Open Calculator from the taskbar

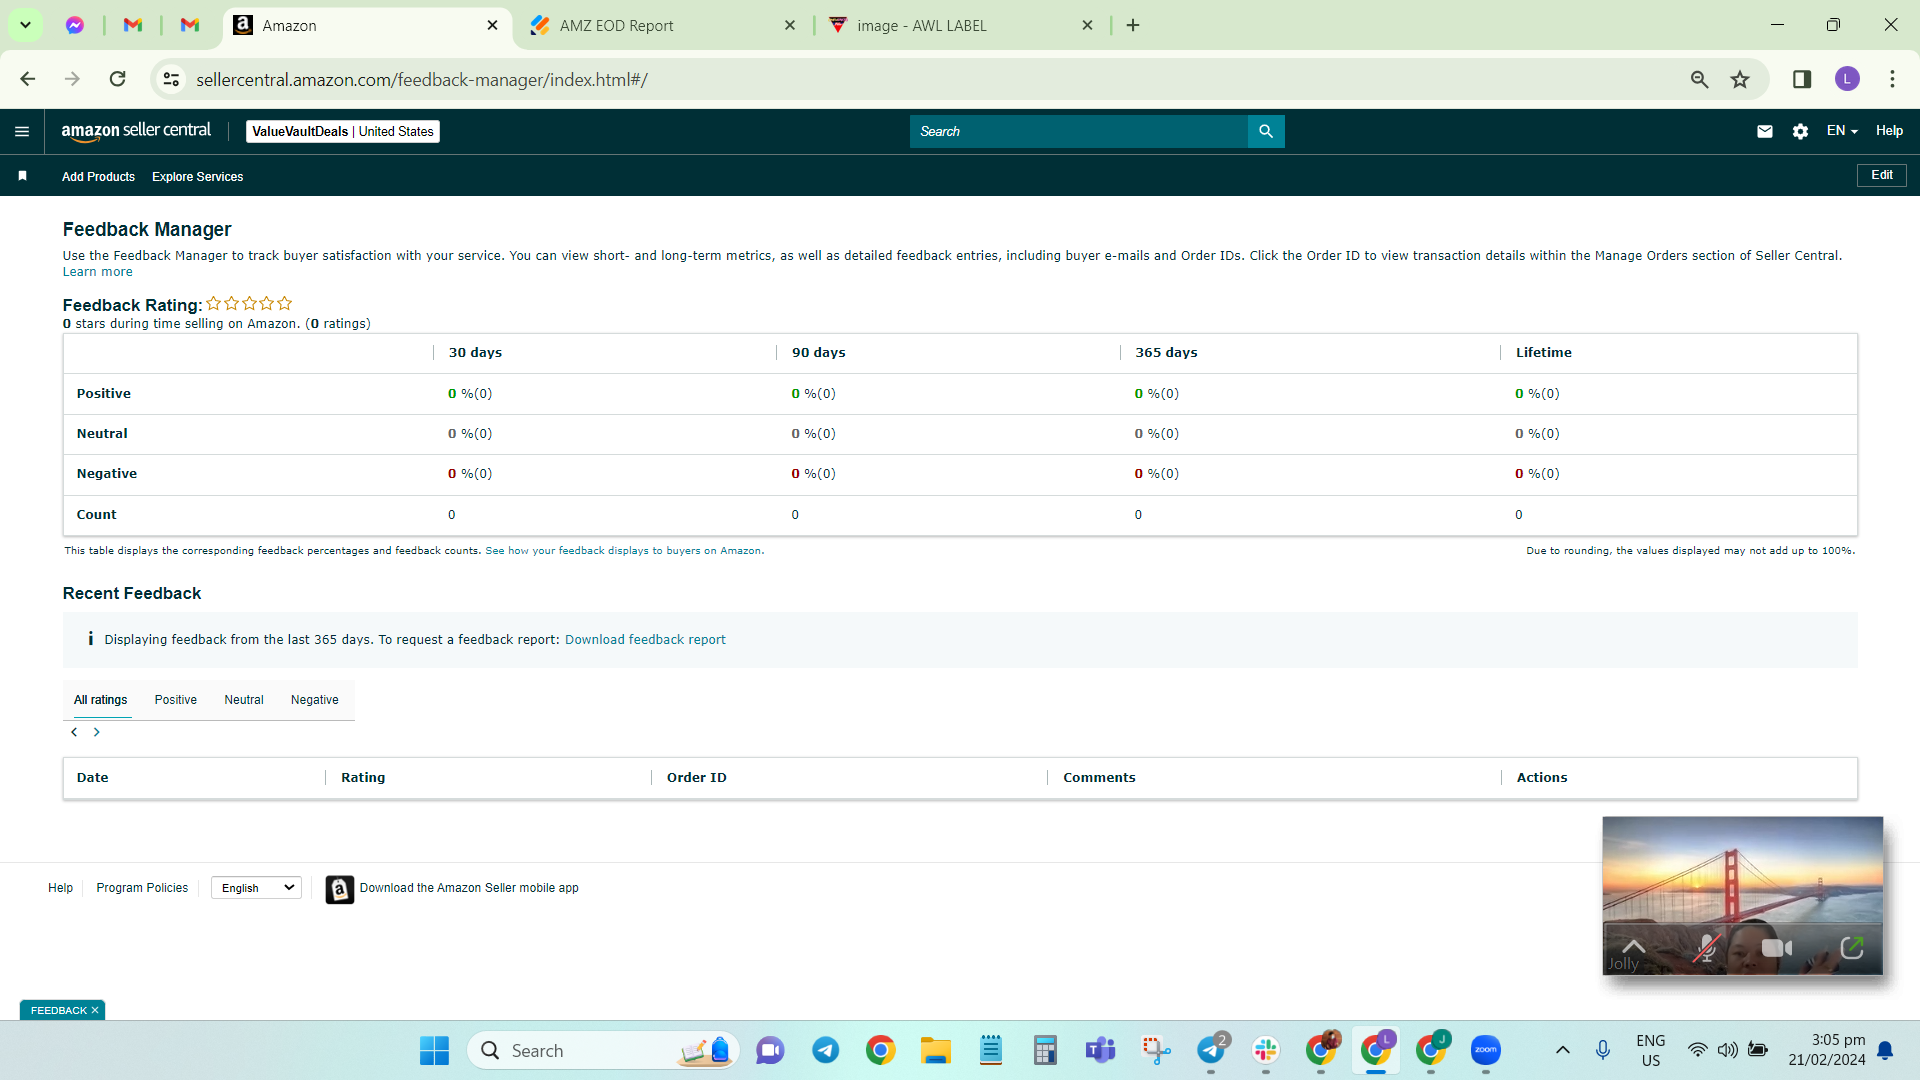pyautogui.click(x=1045, y=1051)
